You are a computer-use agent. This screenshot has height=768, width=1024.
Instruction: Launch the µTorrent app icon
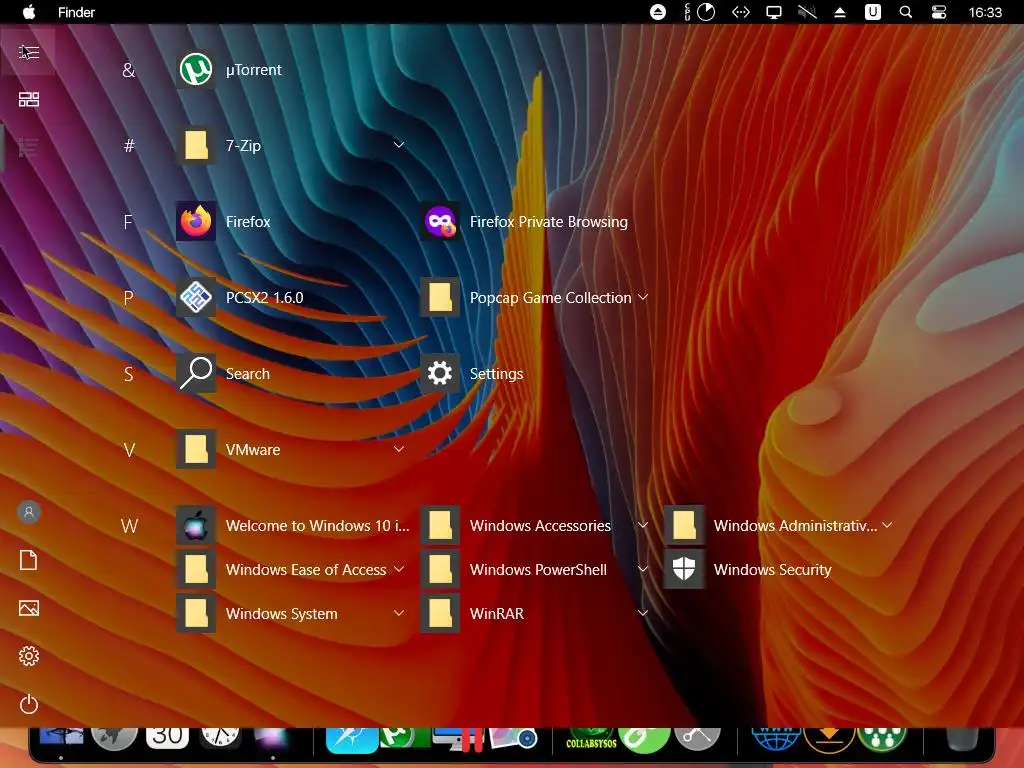point(196,69)
